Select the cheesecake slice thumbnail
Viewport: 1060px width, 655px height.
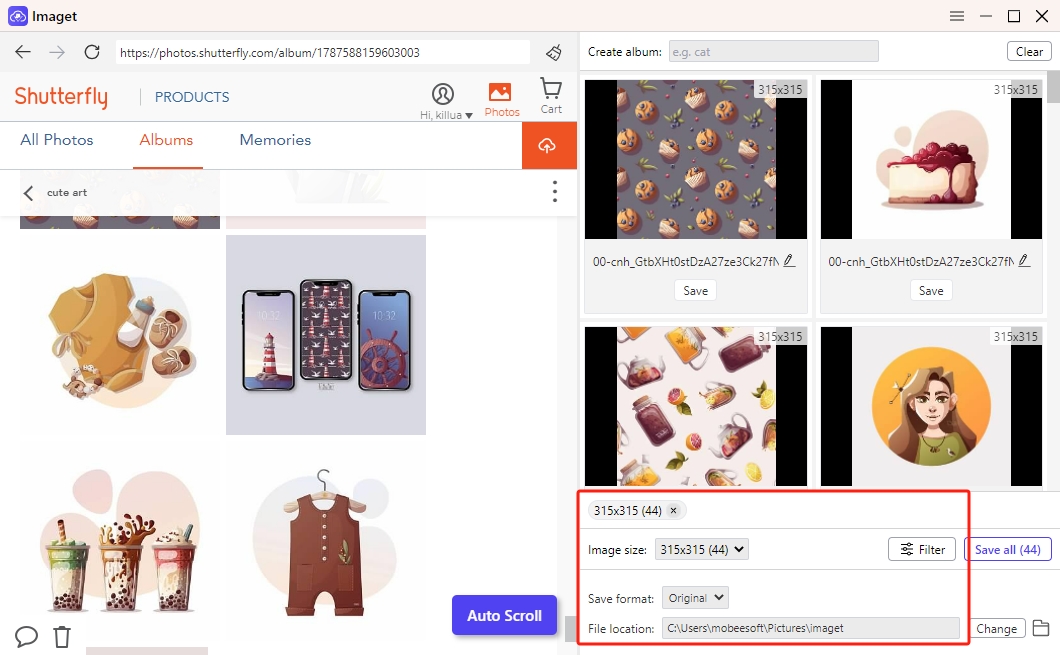point(931,160)
